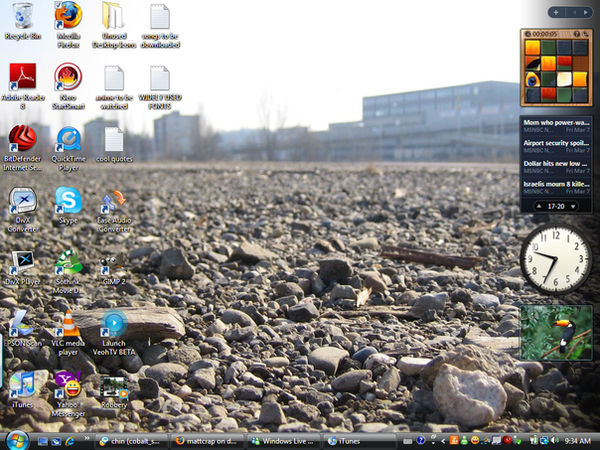This screenshot has width=600, height=450.
Task: Switch to the iTunes taskbar button
Action: (360, 441)
